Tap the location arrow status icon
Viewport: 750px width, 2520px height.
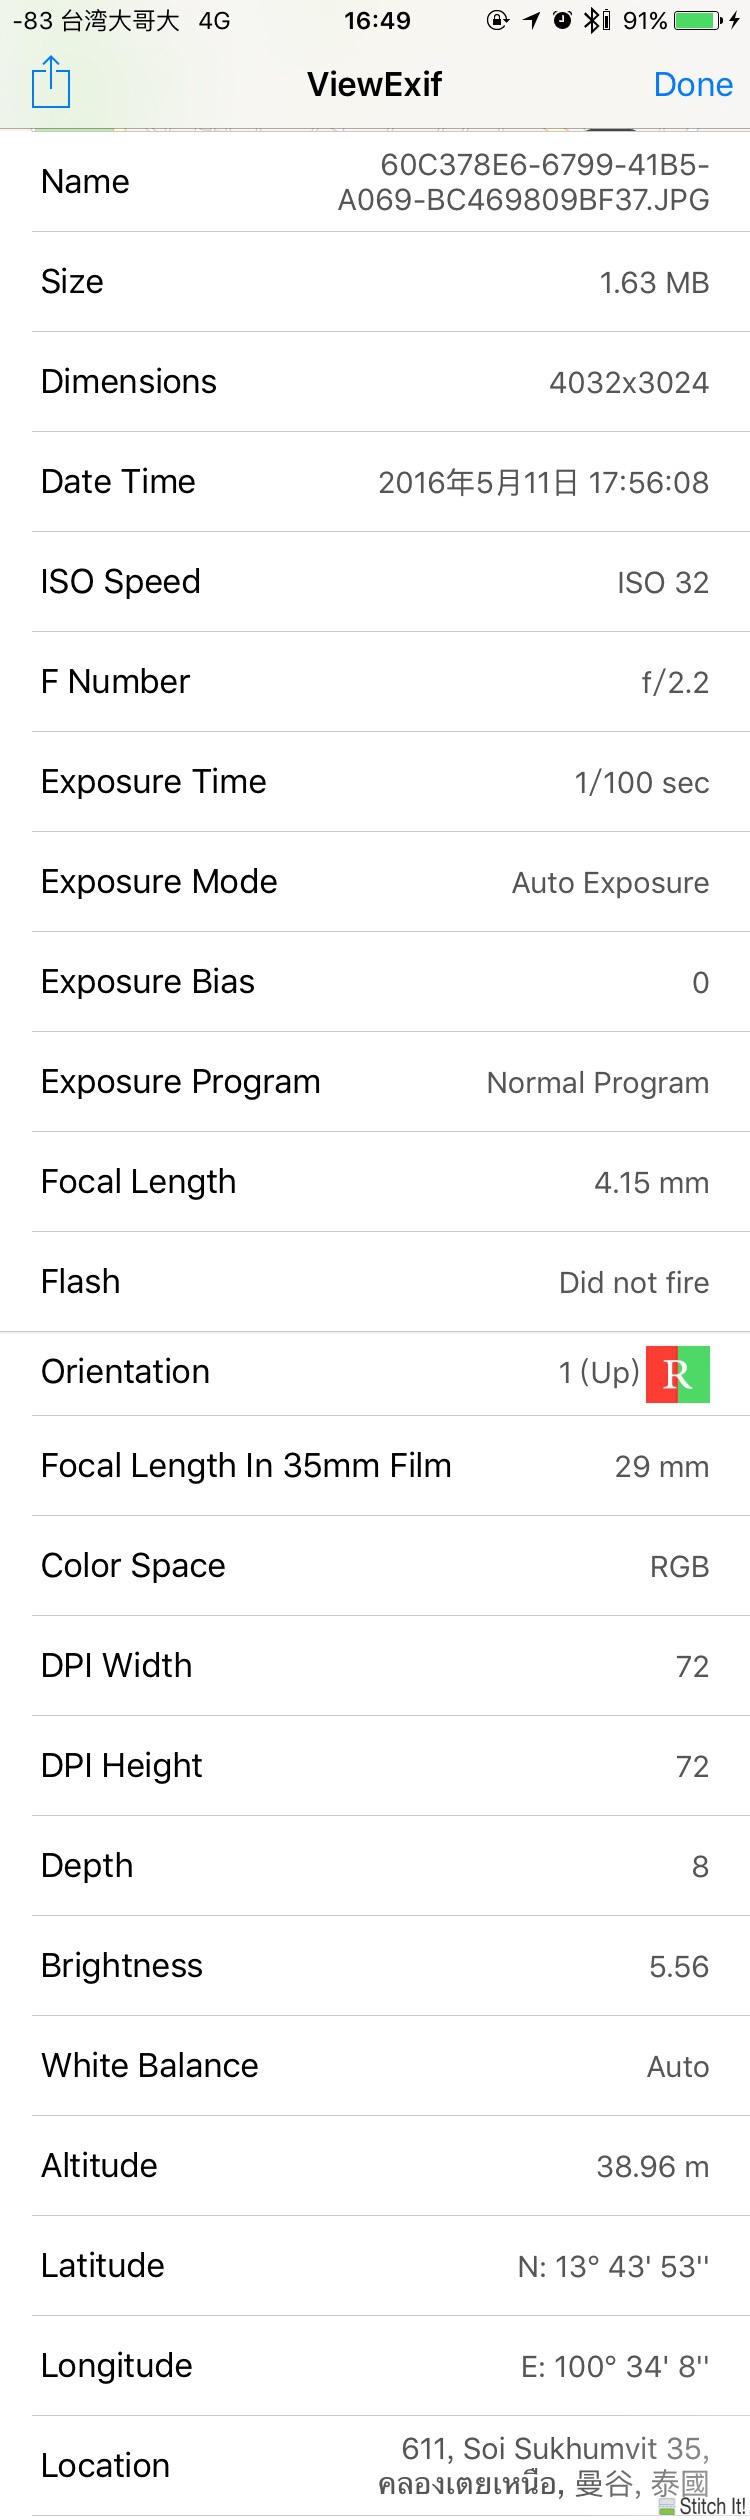(531, 20)
